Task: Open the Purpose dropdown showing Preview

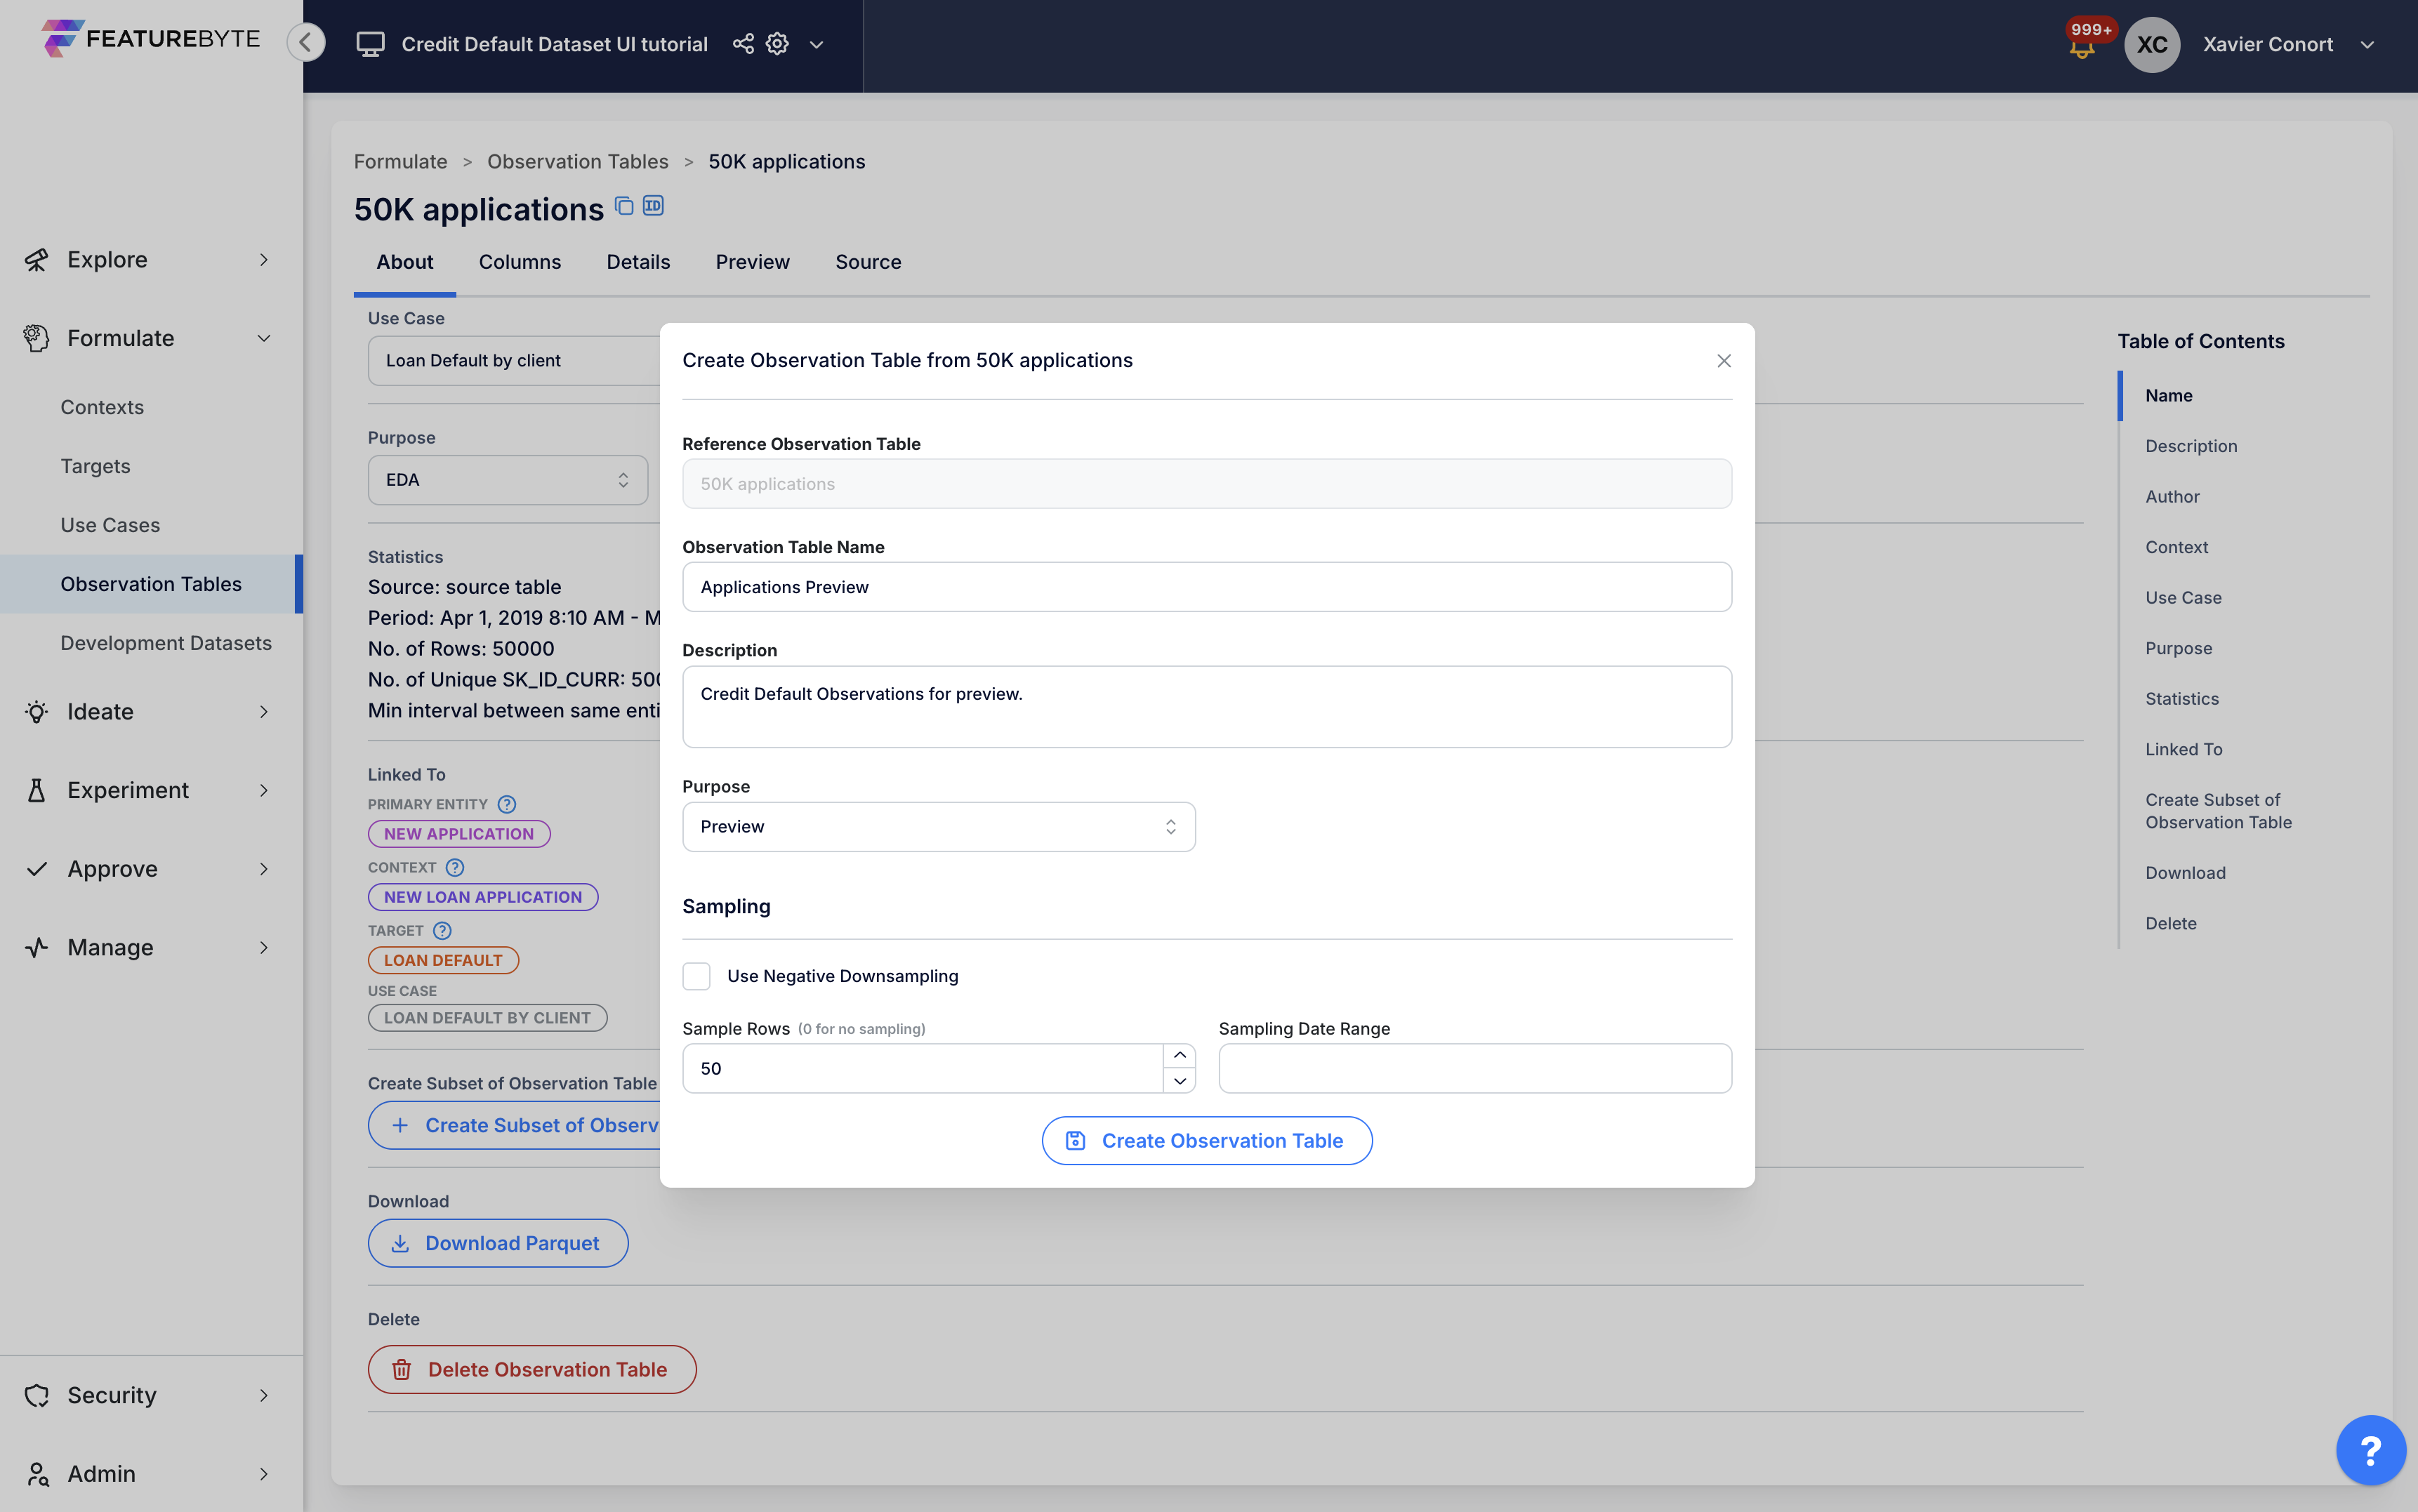Action: 938,827
